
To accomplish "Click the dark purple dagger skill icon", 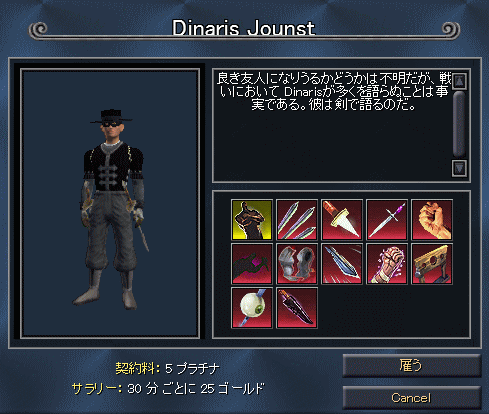I will 297,308.
